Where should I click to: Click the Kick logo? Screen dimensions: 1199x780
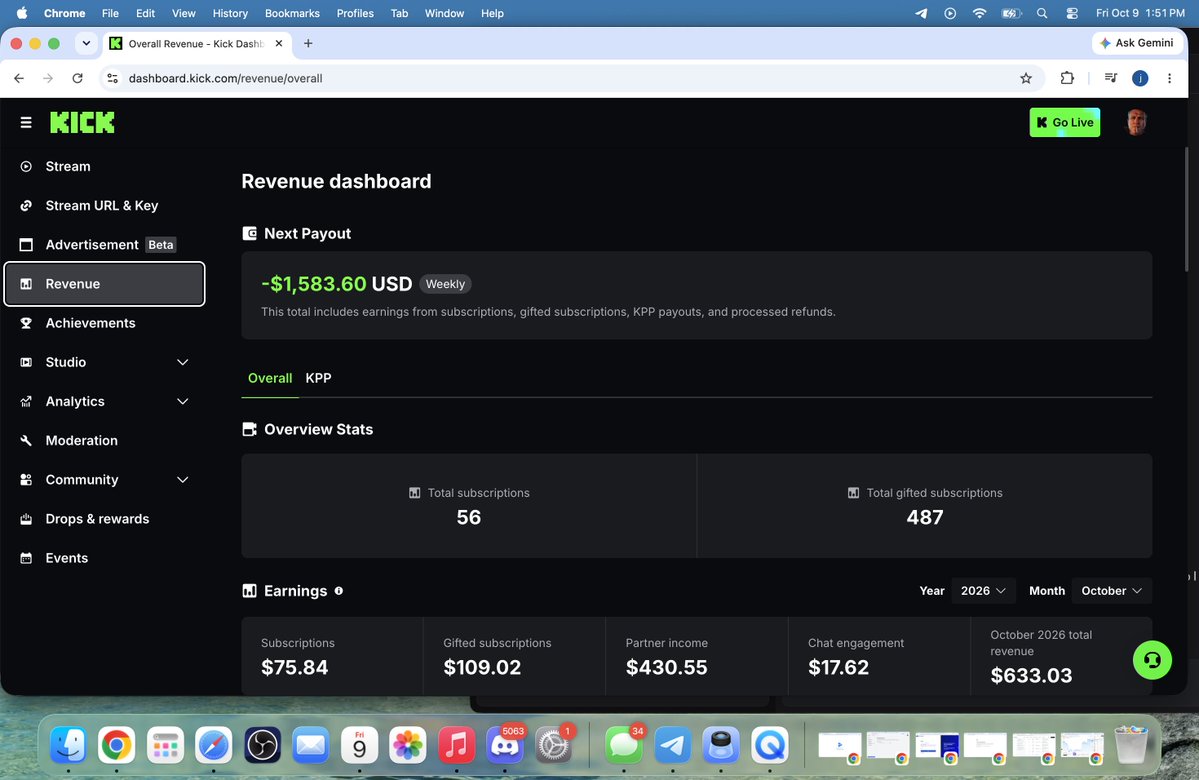(x=82, y=122)
